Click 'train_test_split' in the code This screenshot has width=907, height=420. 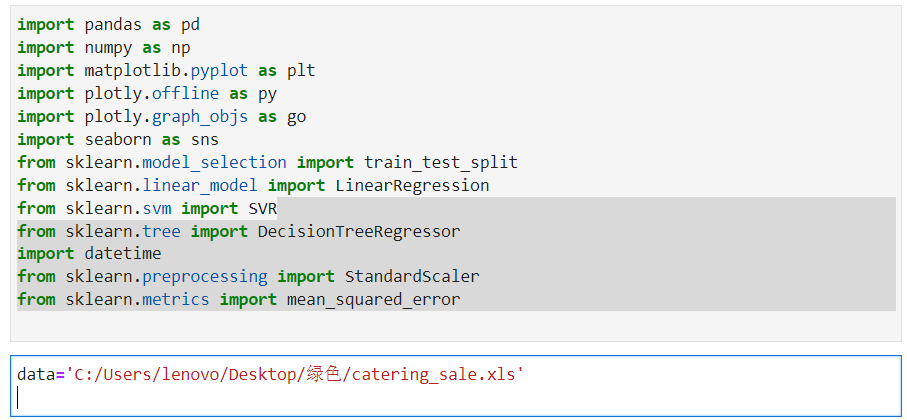click(441, 162)
